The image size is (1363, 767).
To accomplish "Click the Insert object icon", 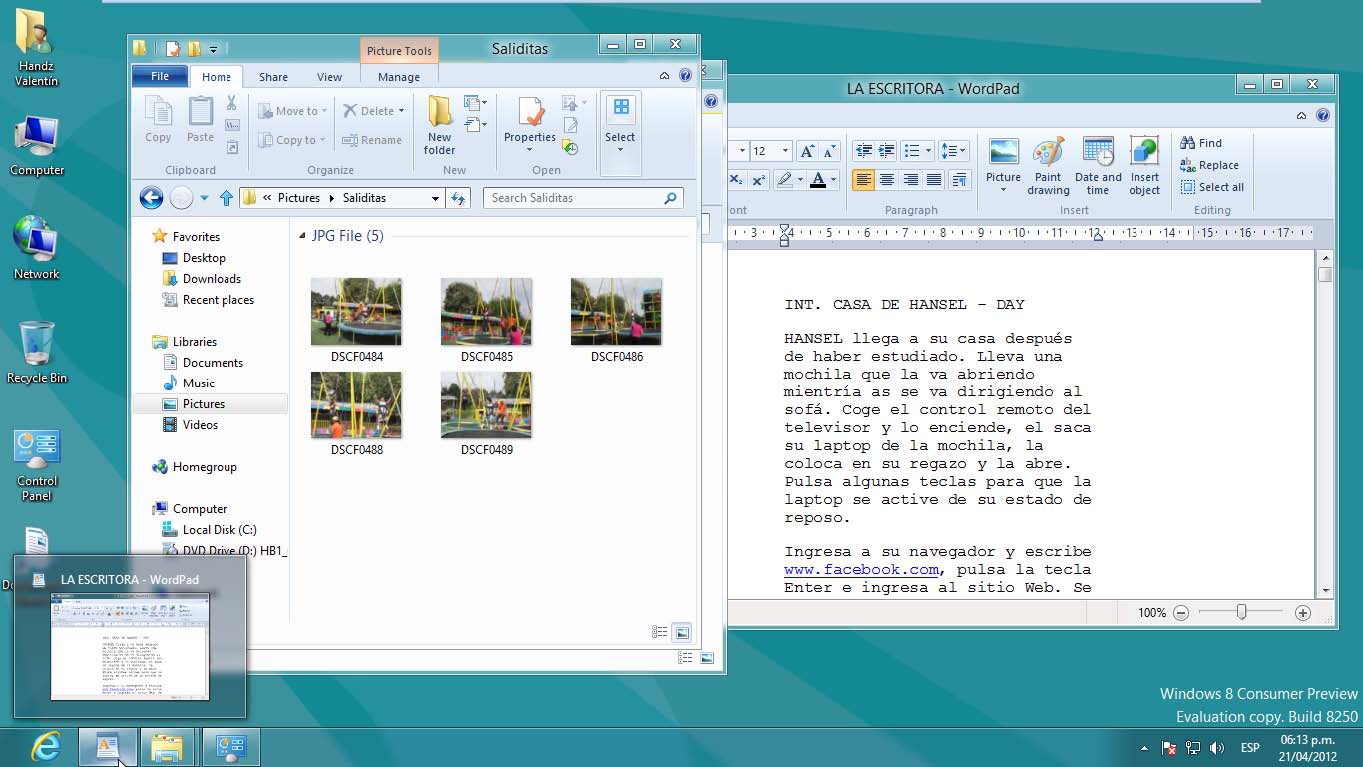I will [x=1144, y=165].
